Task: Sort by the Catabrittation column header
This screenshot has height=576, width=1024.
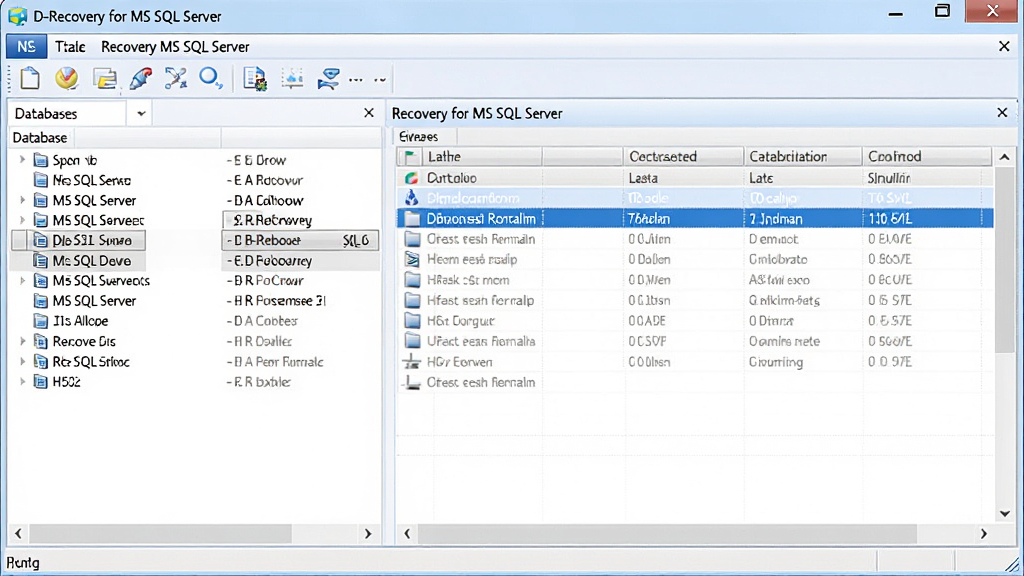Action: (x=803, y=157)
